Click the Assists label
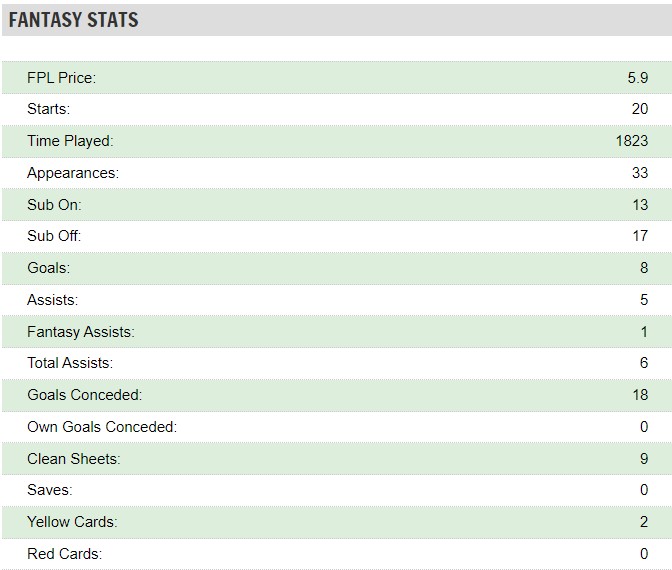672x570 pixels. (53, 300)
